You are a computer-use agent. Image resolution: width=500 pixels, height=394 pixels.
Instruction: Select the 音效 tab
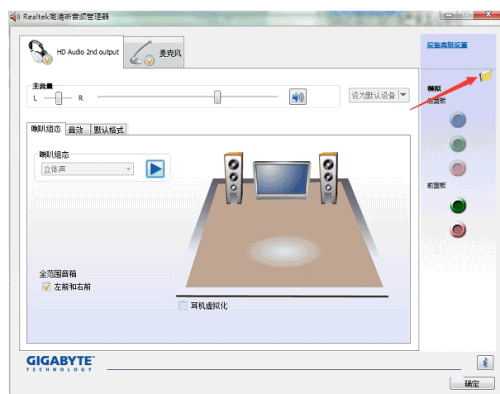[76, 130]
